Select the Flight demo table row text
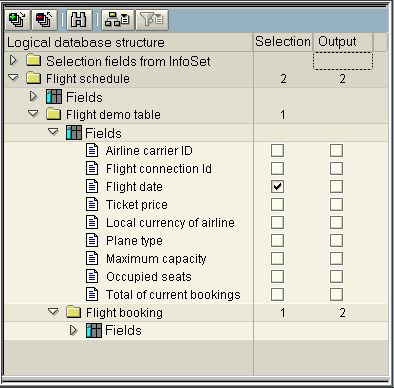 (113, 115)
